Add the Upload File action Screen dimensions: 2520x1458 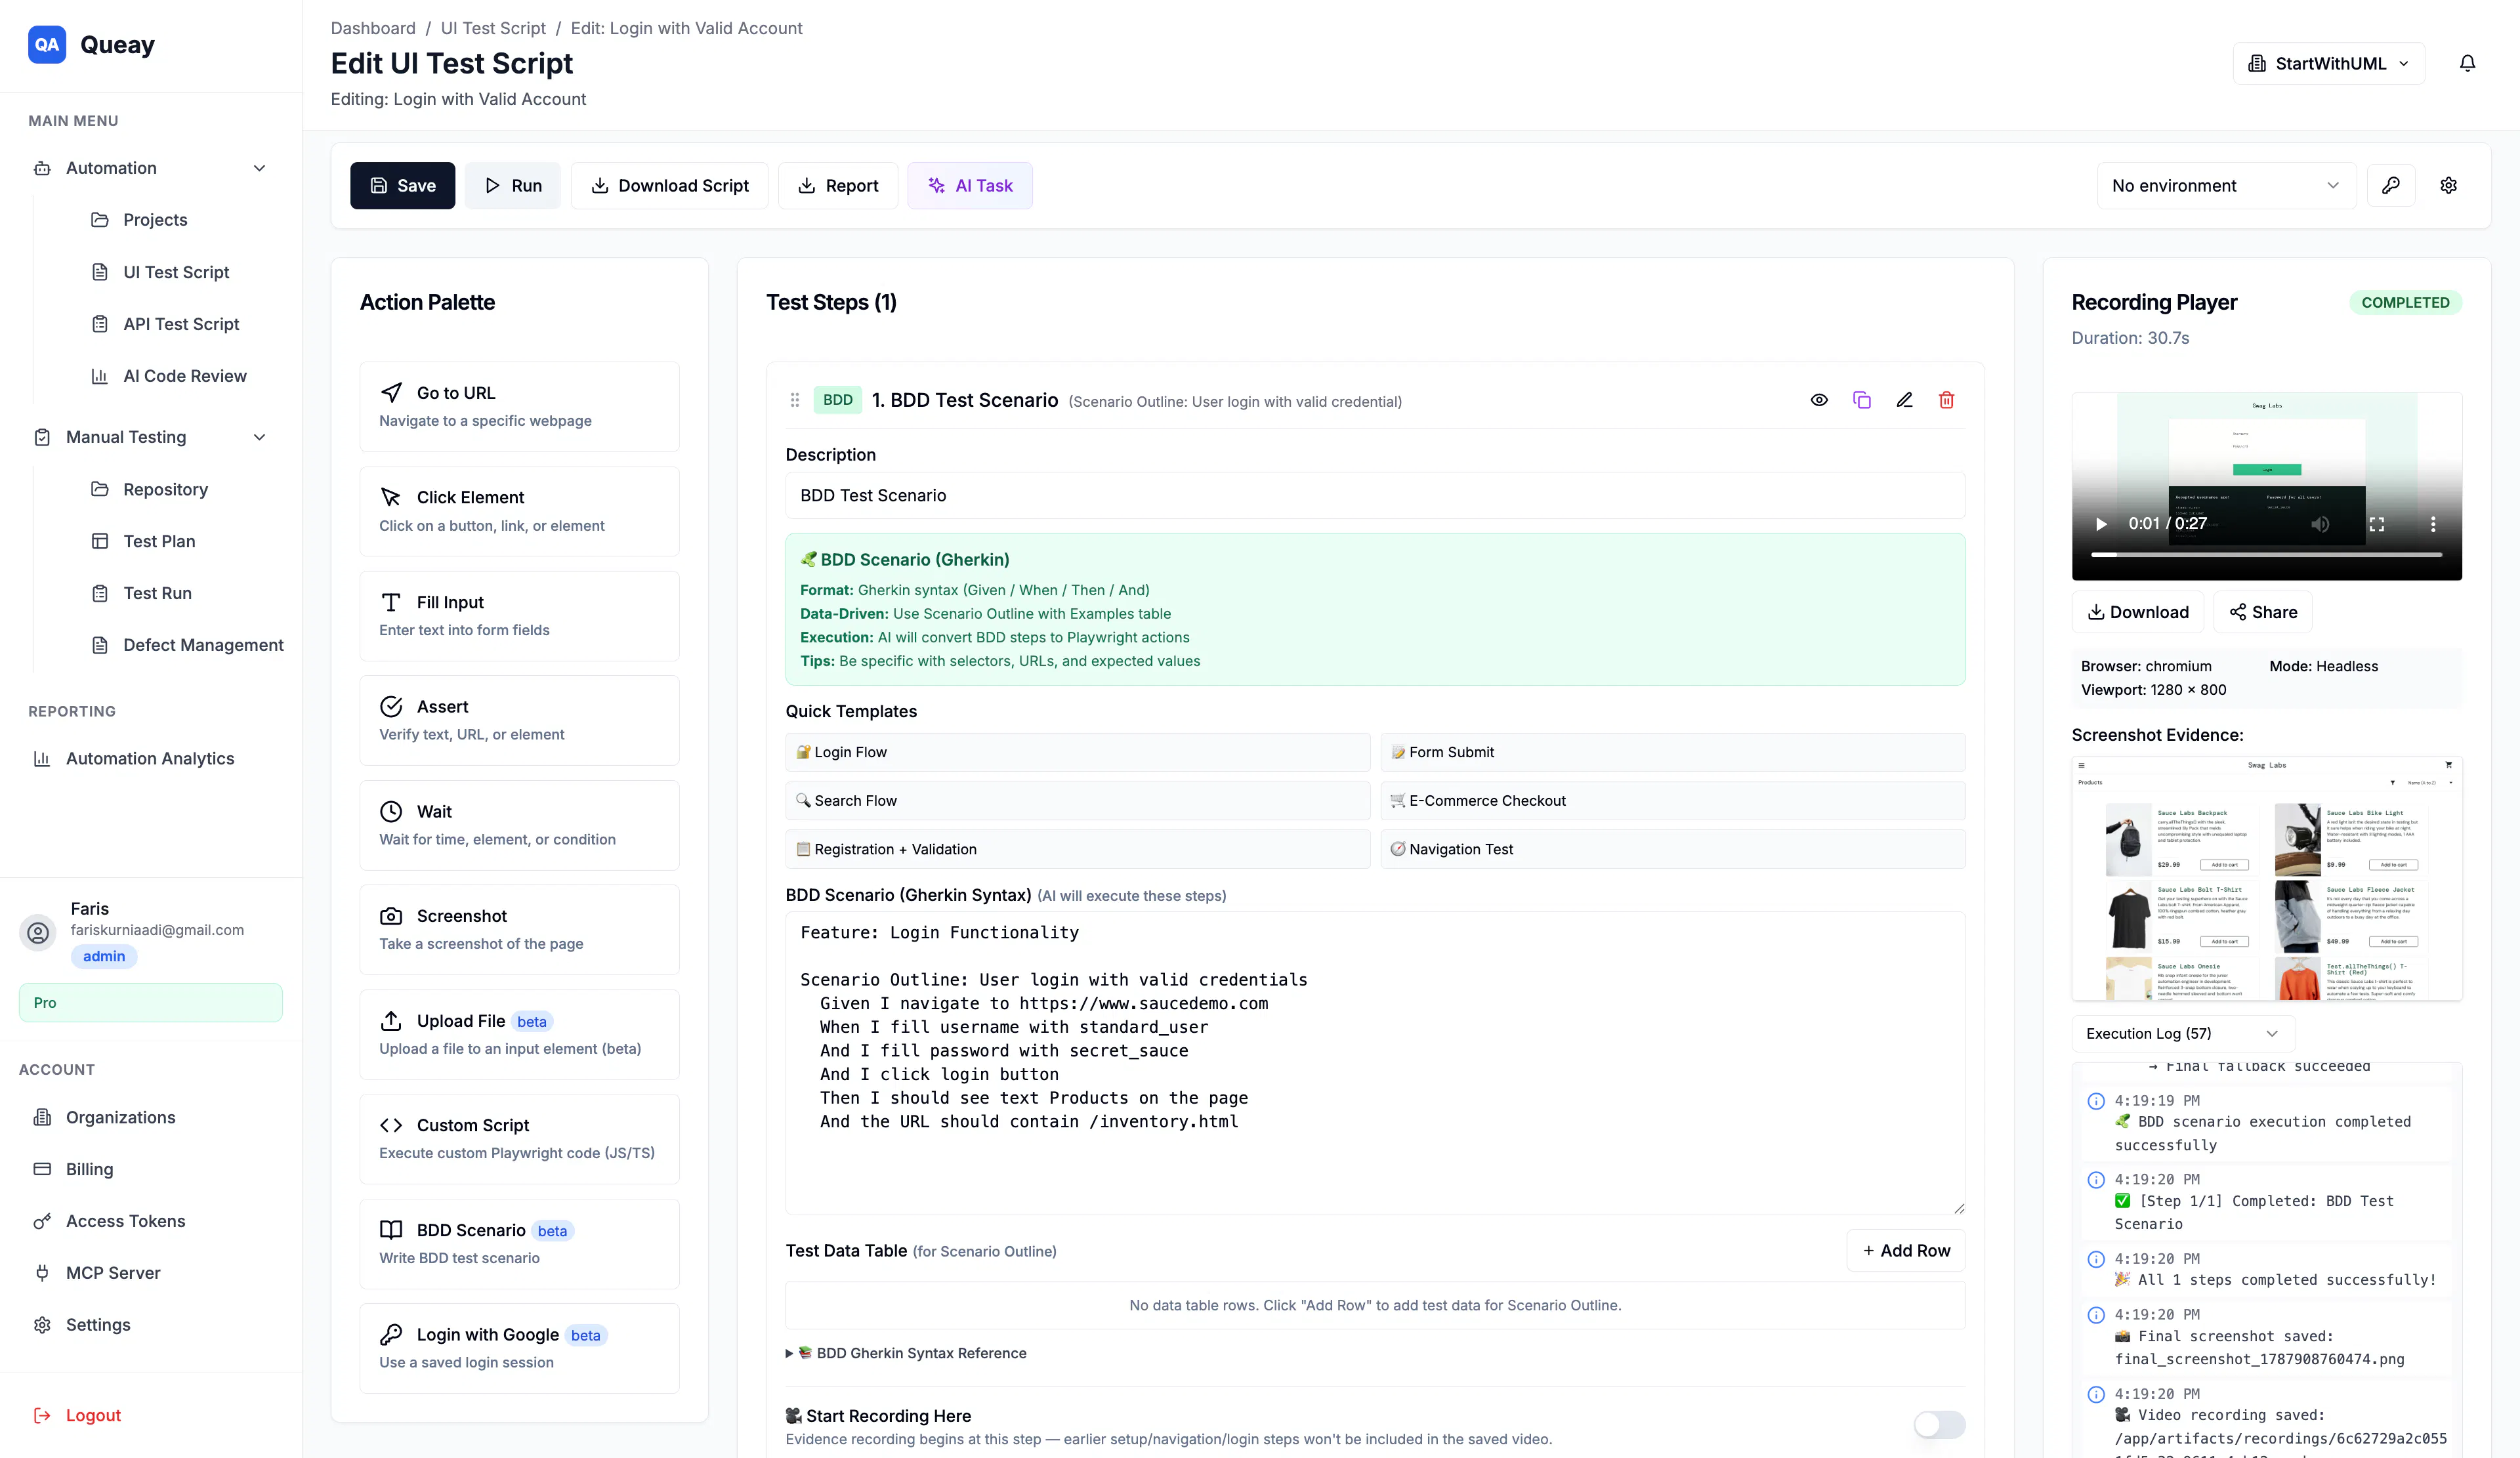[519, 1034]
